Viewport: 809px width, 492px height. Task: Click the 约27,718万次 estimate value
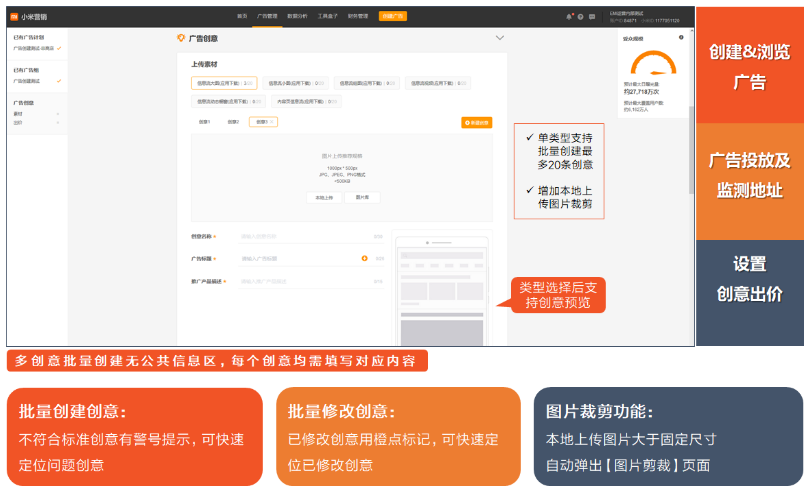tap(641, 92)
